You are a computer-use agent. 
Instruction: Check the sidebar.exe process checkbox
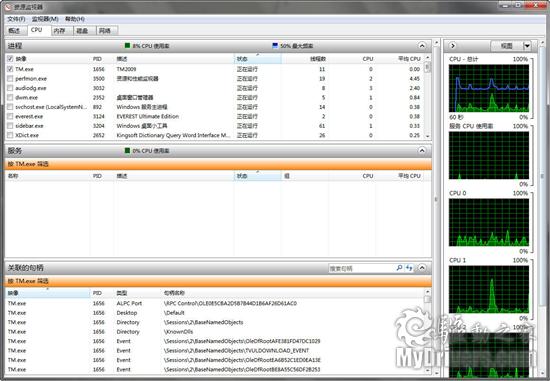(10, 126)
